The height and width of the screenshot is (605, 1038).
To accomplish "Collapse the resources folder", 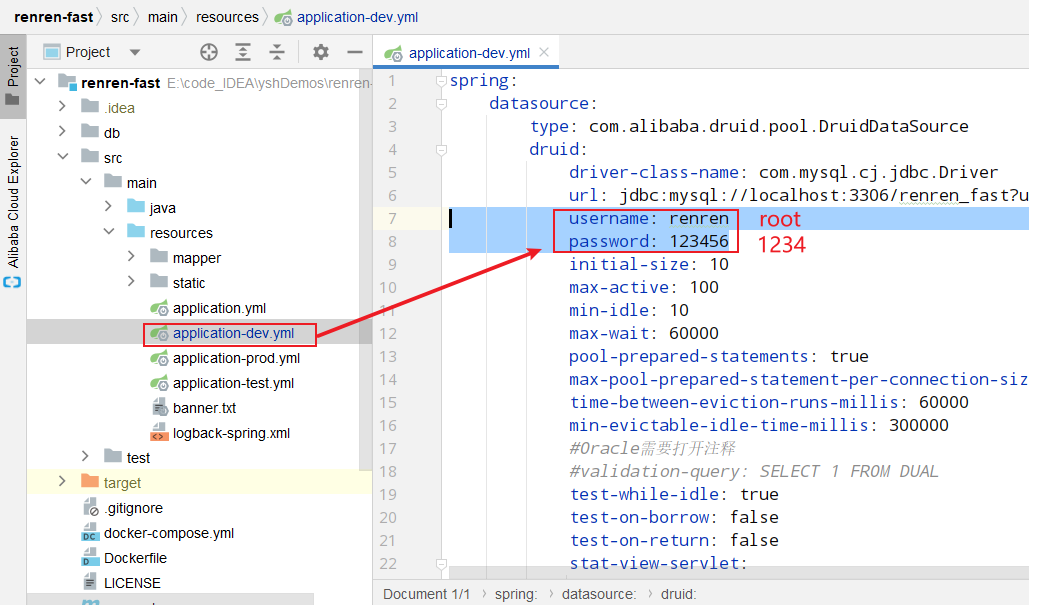I will [109, 232].
